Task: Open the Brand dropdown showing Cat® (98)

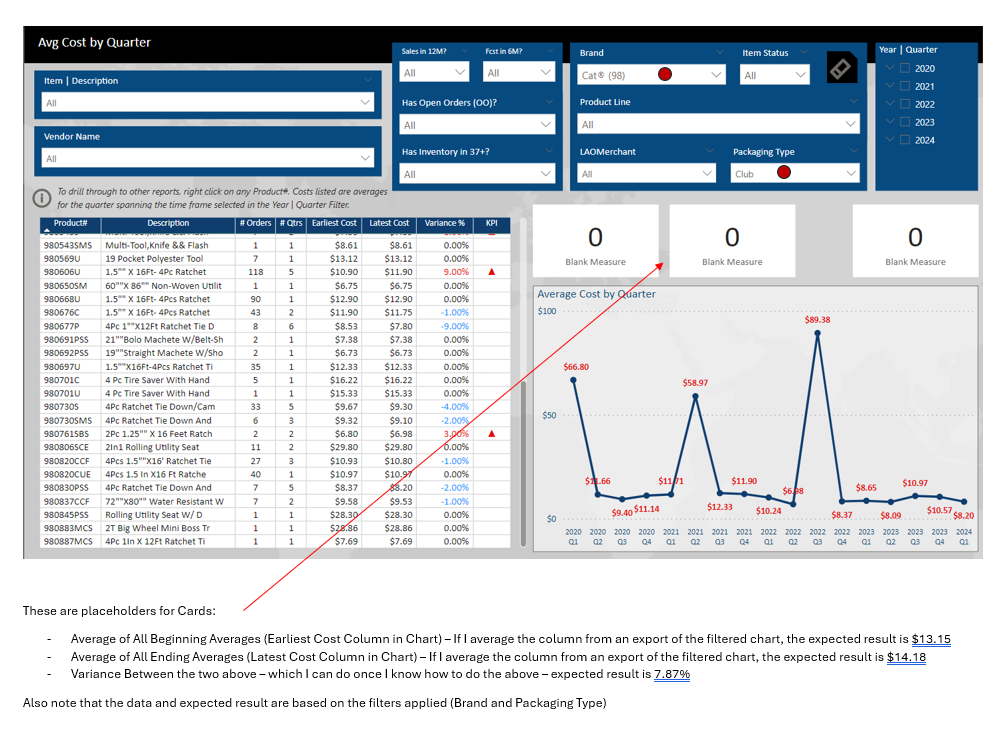Action: click(652, 75)
